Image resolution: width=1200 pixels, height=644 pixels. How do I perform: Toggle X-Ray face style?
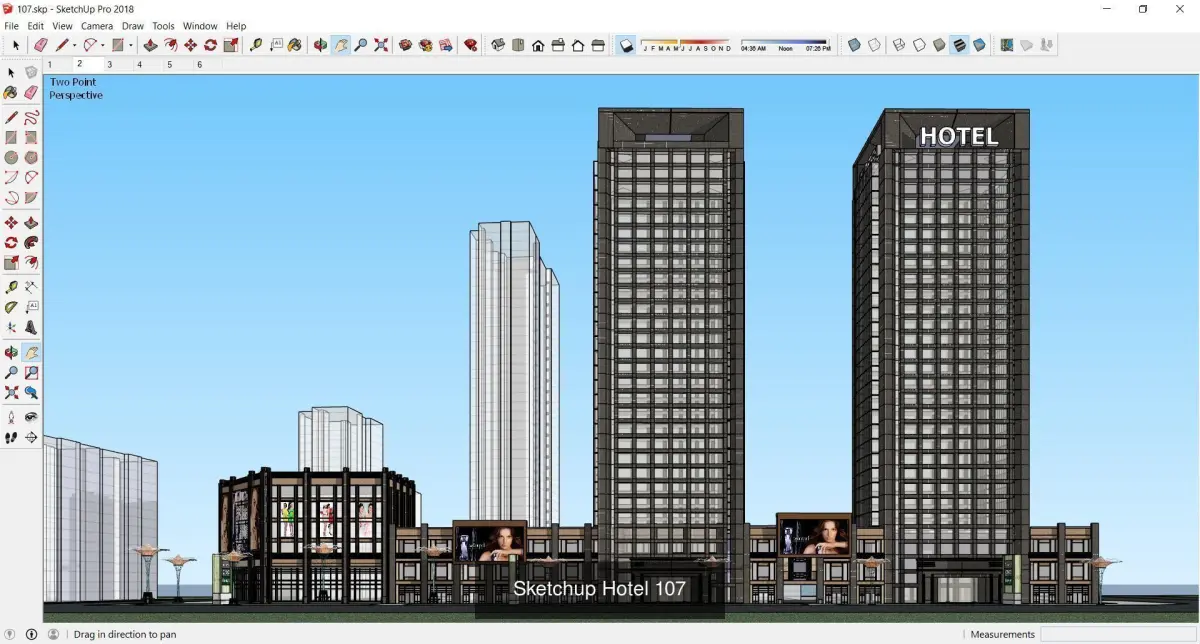tap(854, 45)
